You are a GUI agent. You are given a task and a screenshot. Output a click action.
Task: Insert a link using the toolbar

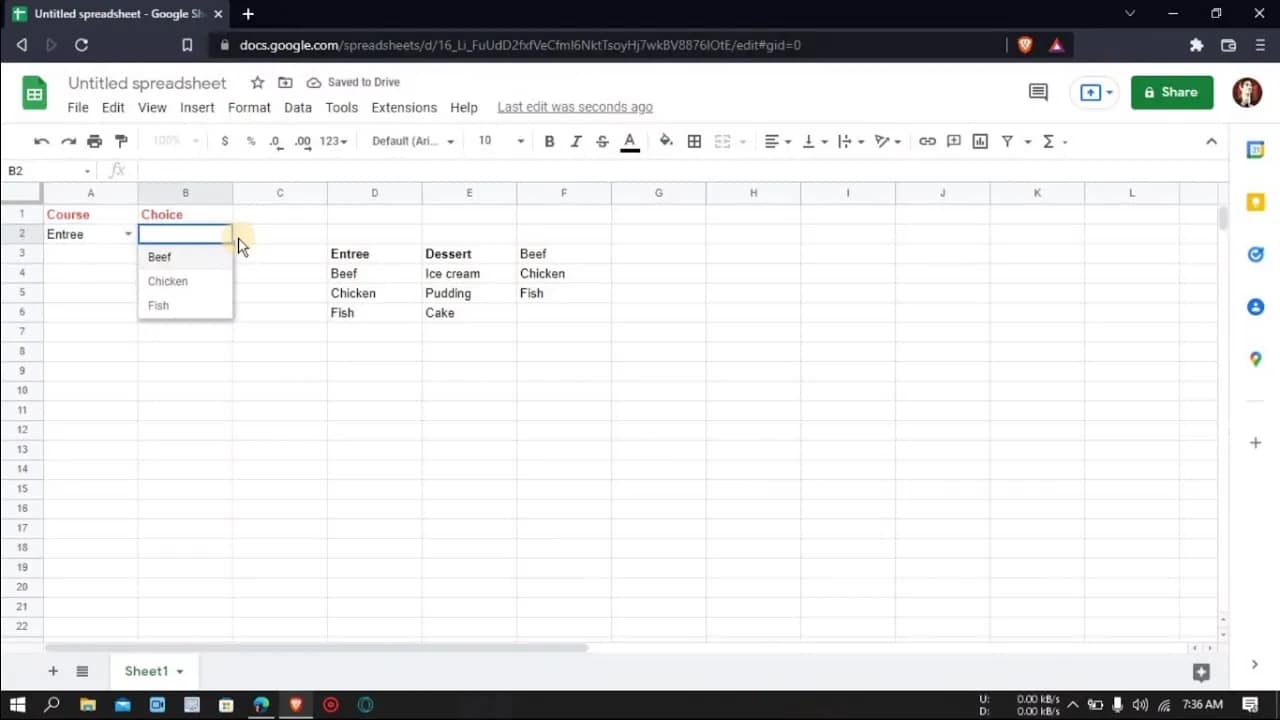pos(927,141)
